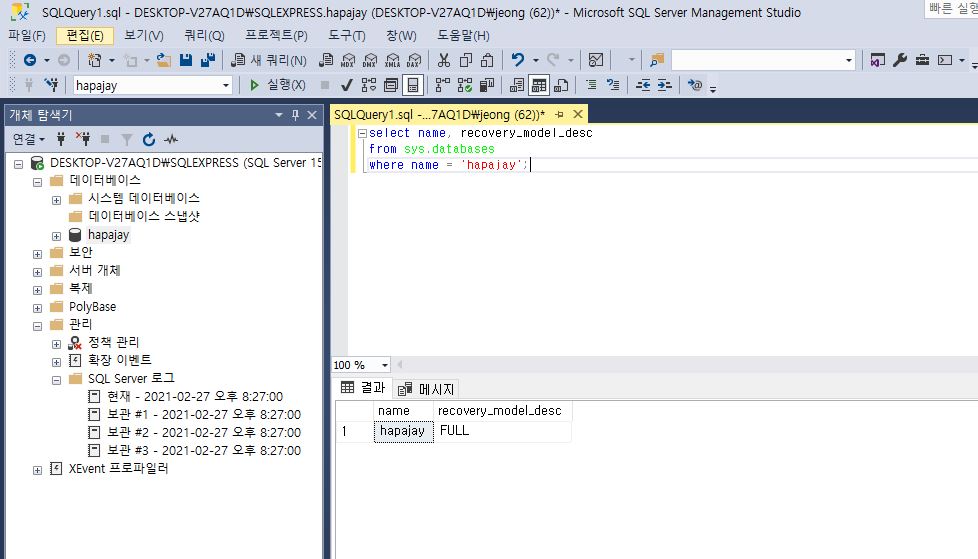
Task: Click the find in files icon
Action: [x=657, y=60]
